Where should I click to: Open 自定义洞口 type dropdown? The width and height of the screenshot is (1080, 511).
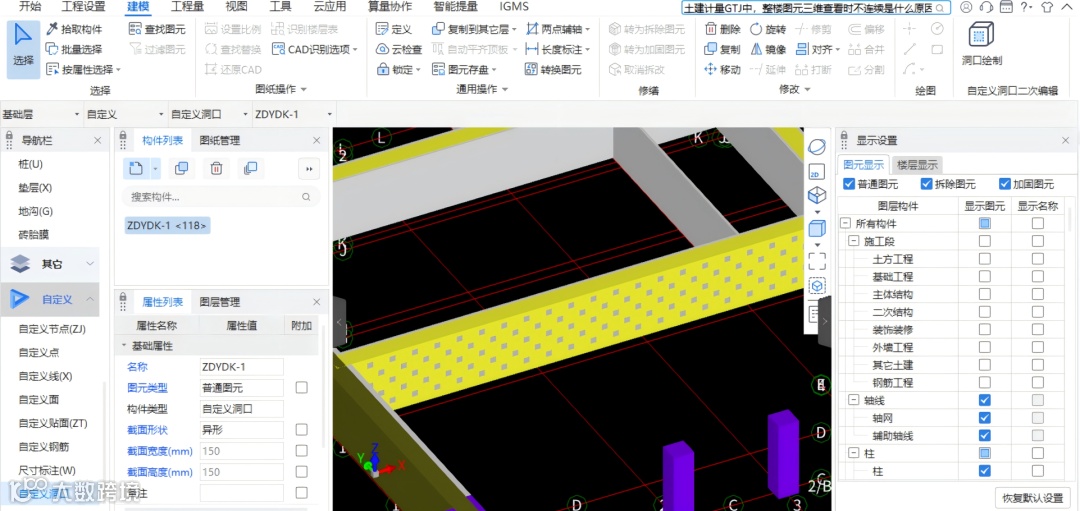point(209,114)
